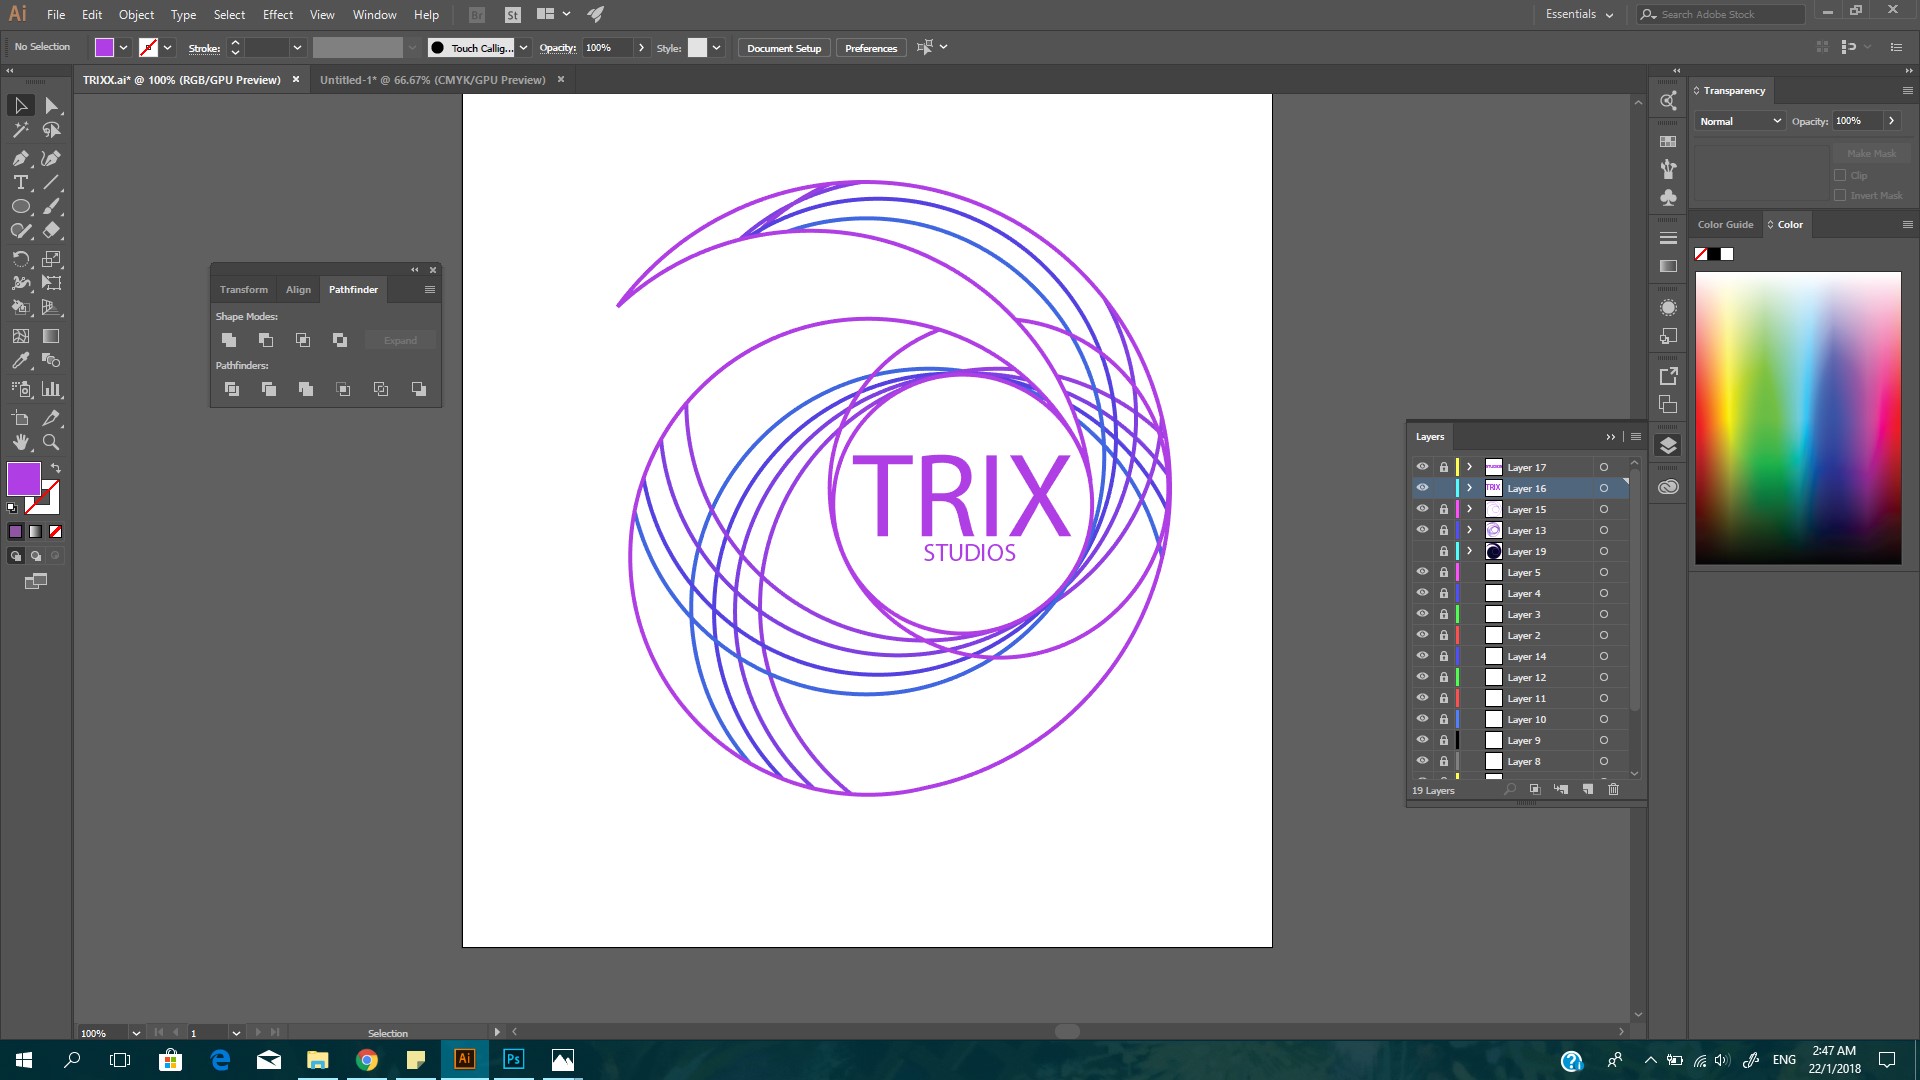The width and height of the screenshot is (1920, 1080).
Task: Hide Layer 17 with eye icon
Action: (x=1422, y=467)
